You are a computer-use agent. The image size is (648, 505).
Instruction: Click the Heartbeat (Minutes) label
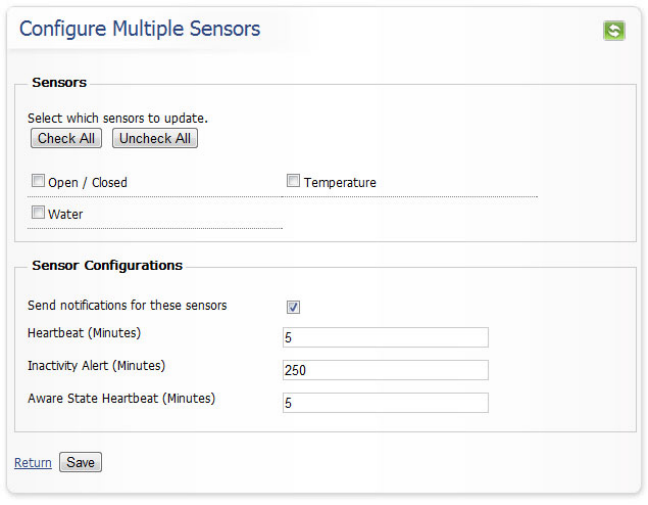point(84,332)
